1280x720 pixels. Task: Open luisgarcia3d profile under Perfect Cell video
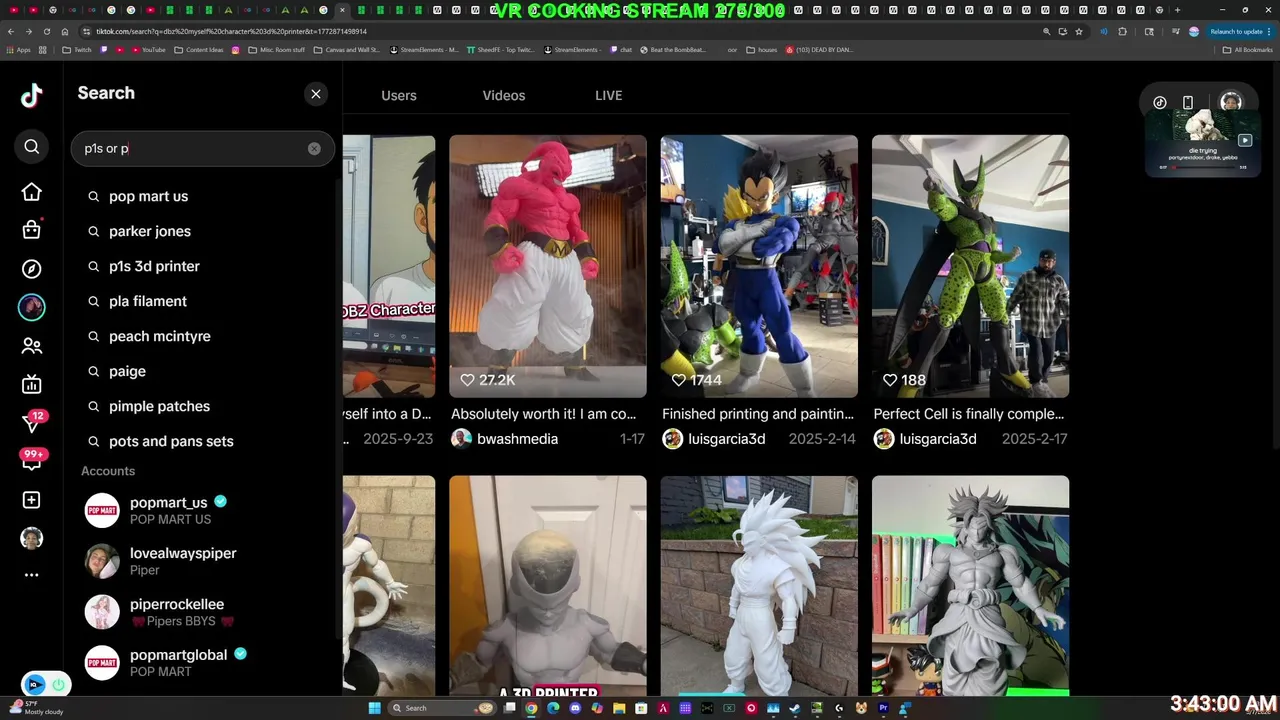[925, 439]
